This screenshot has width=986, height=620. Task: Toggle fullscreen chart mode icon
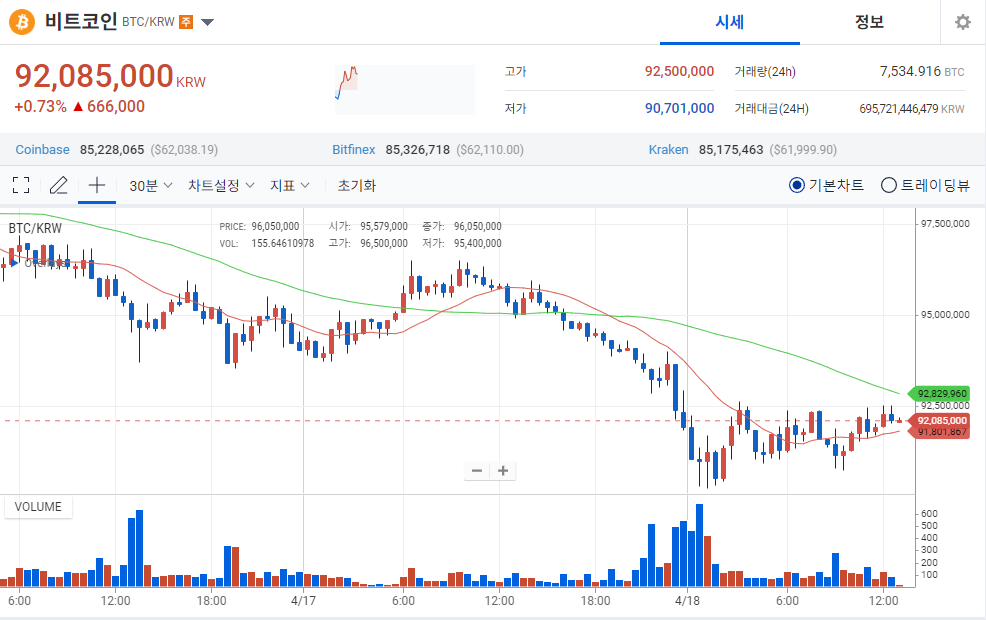[x=21, y=185]
